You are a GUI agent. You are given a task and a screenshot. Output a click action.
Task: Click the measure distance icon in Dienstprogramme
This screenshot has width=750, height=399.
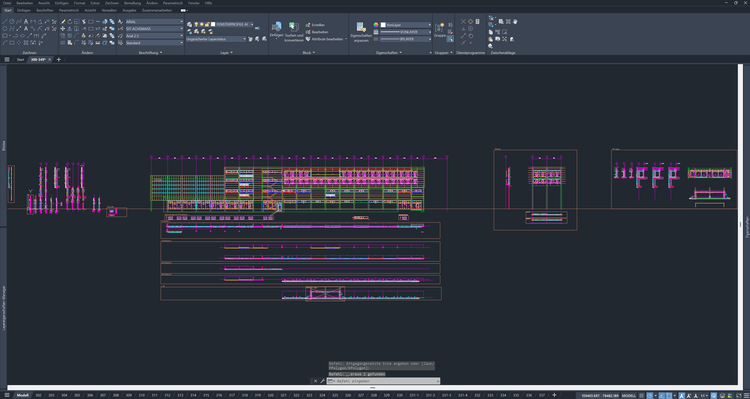coord(463,36)
